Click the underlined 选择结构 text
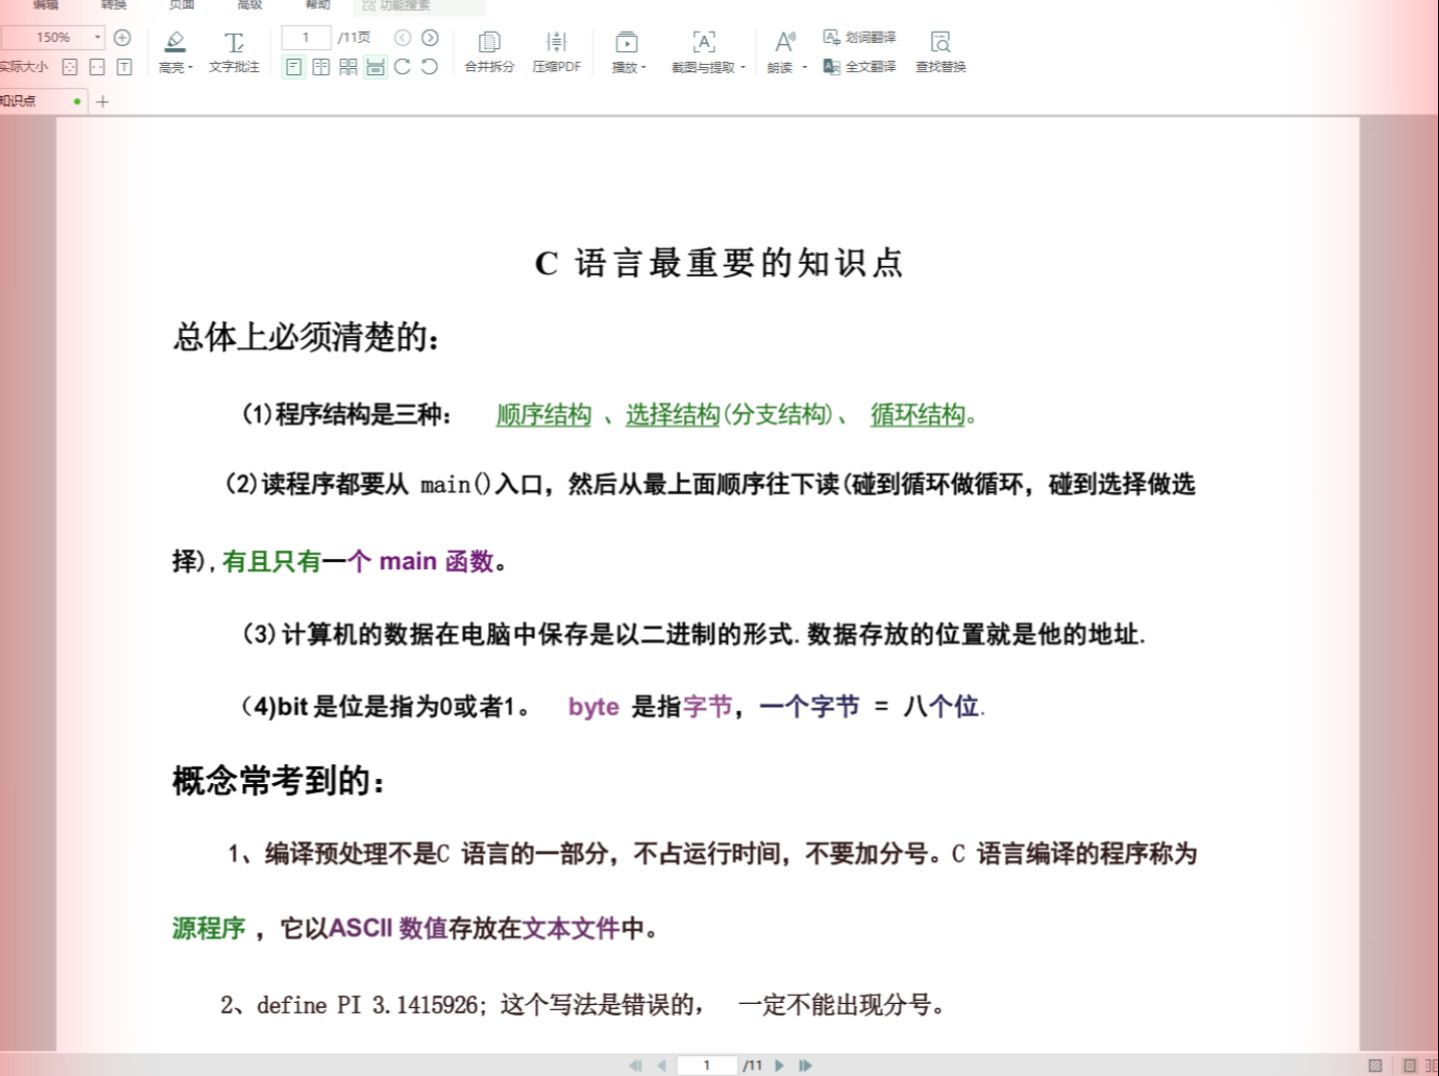The image size is (1439, 1076). pyautogui.click(x=673, y=415)
